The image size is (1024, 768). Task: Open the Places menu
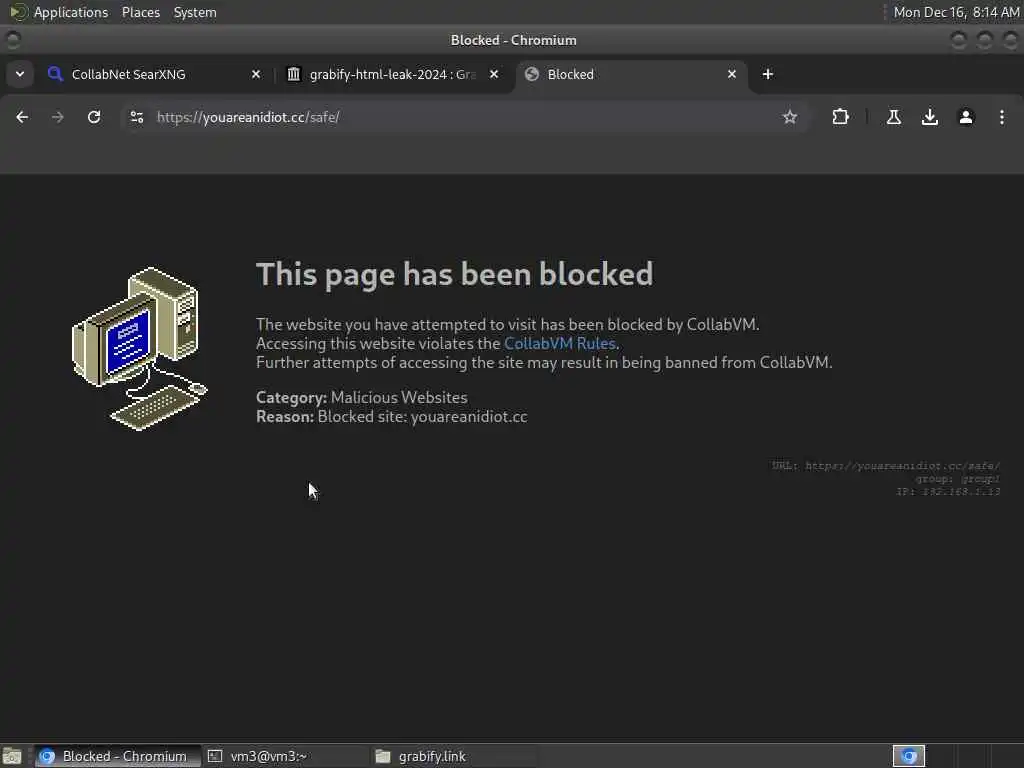(x=141, y=12)
